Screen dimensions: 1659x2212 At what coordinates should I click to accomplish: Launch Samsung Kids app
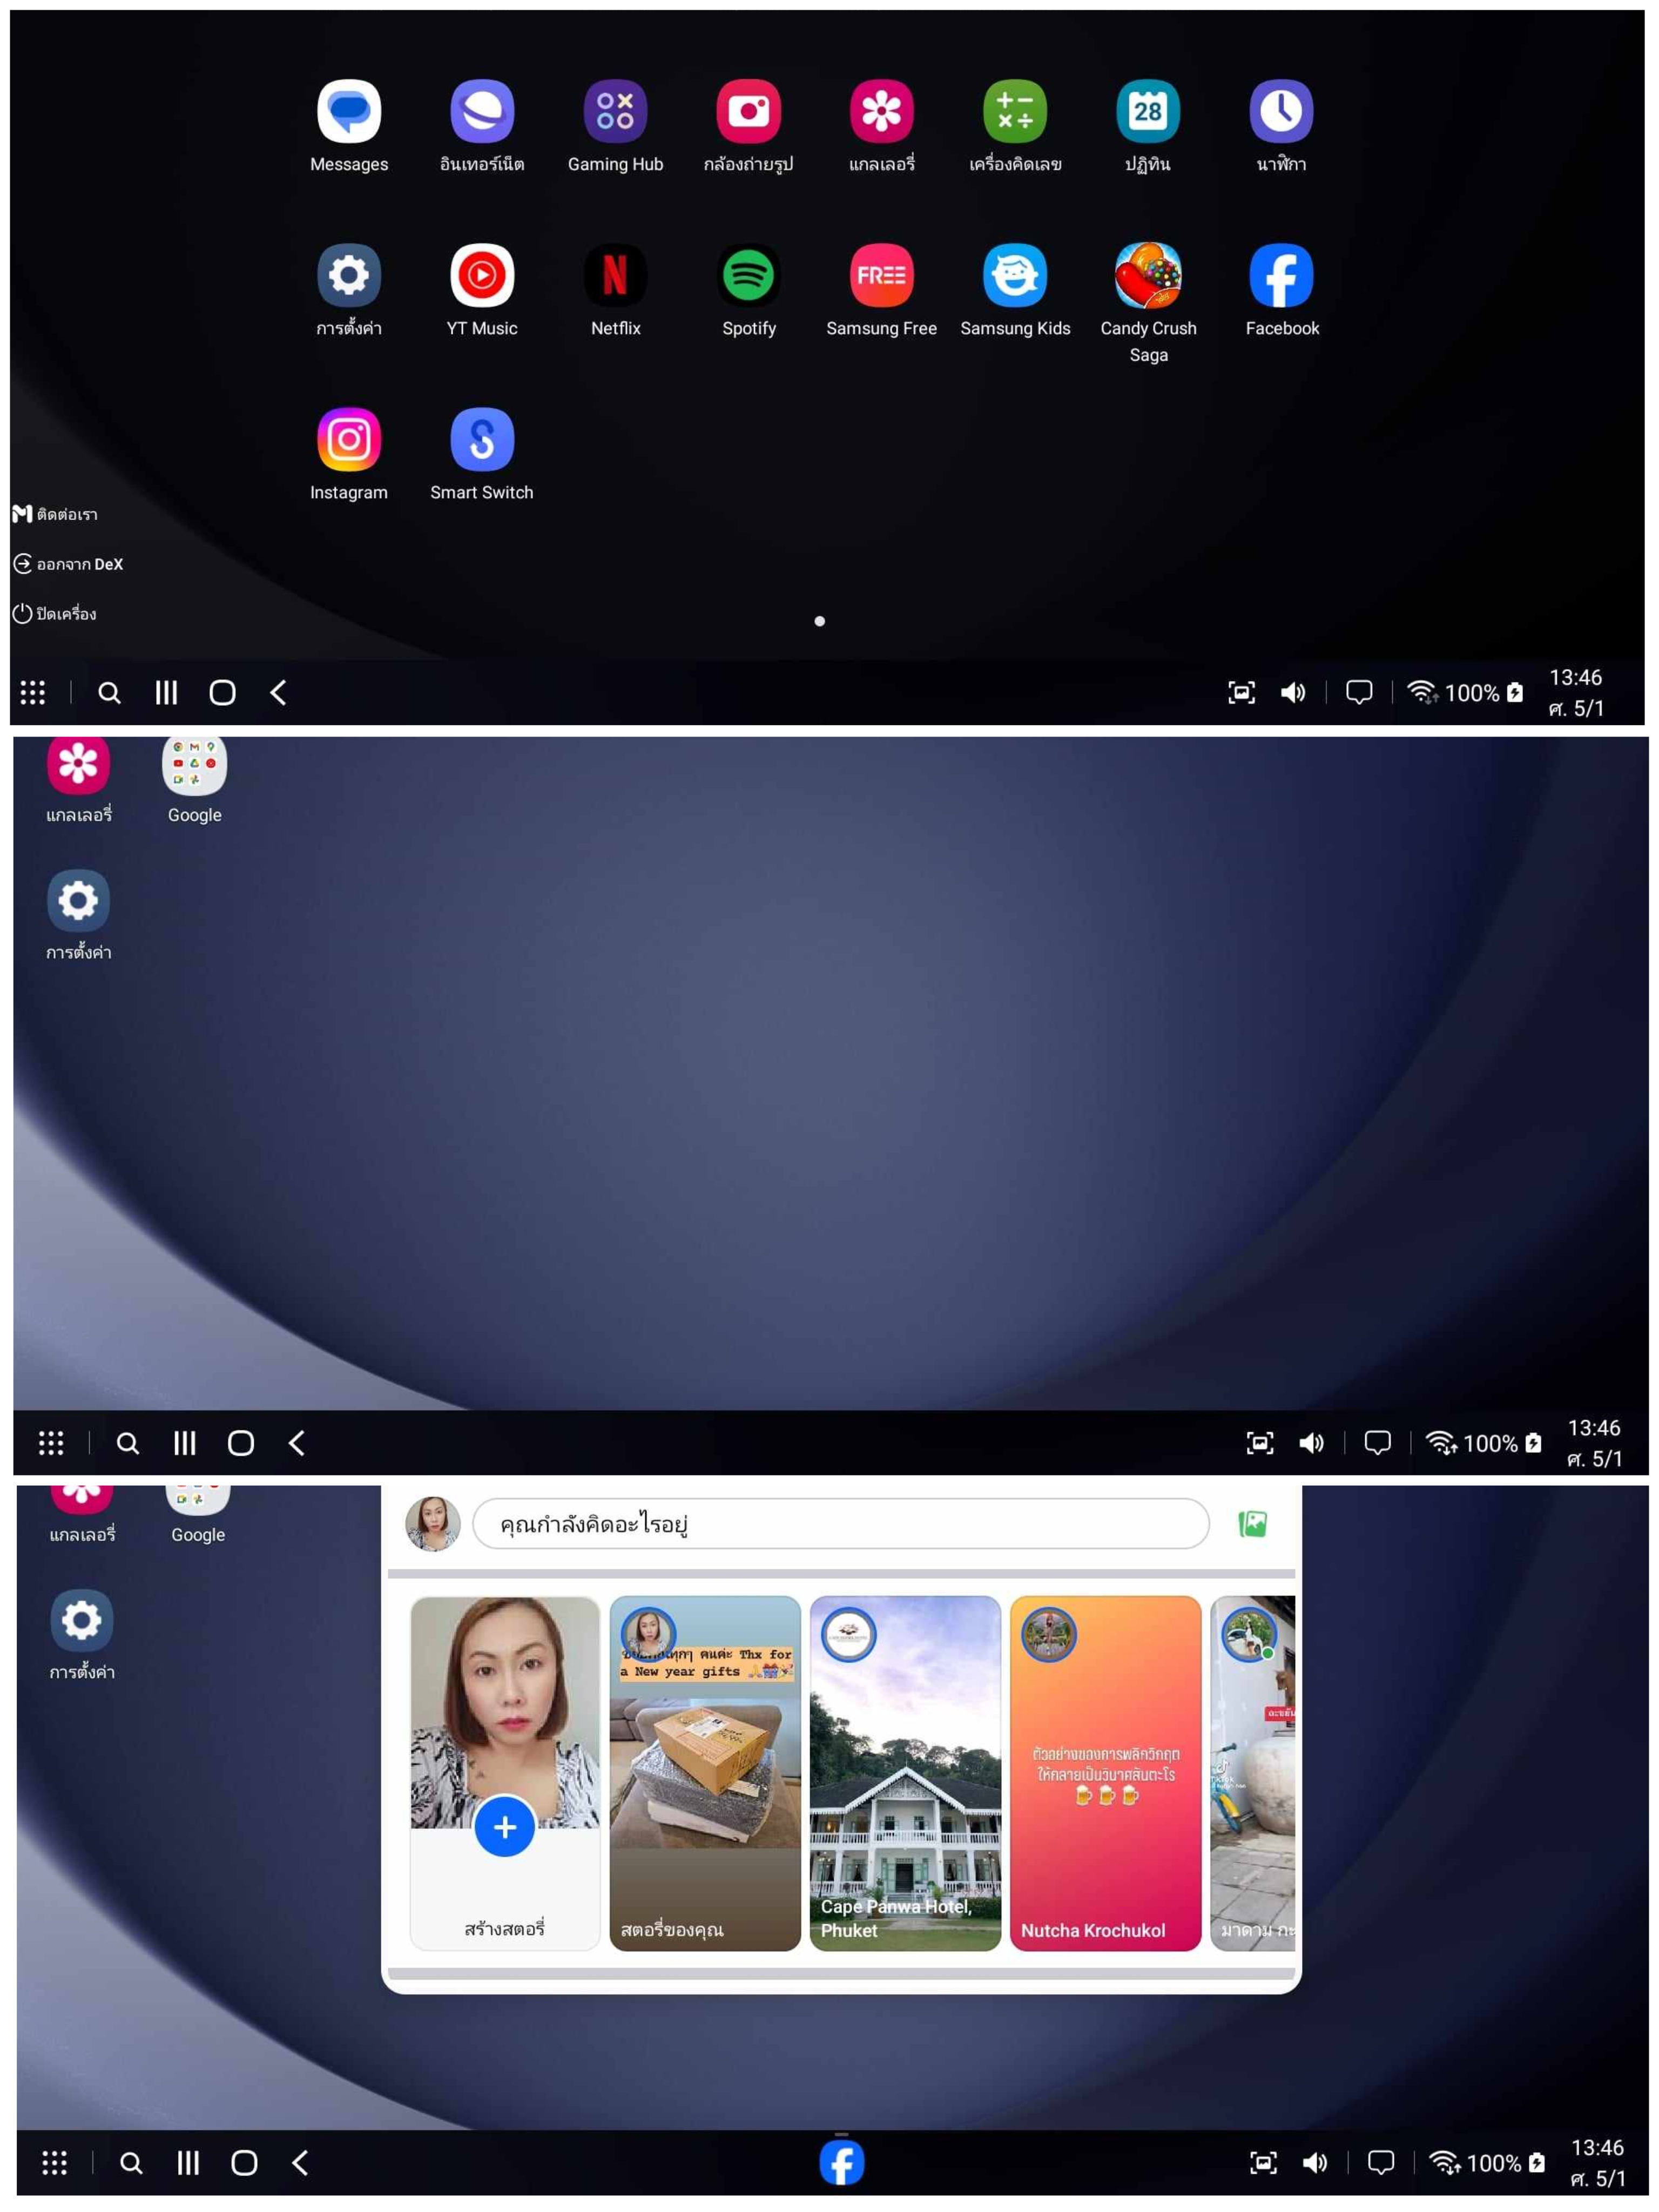(1015, 275)
